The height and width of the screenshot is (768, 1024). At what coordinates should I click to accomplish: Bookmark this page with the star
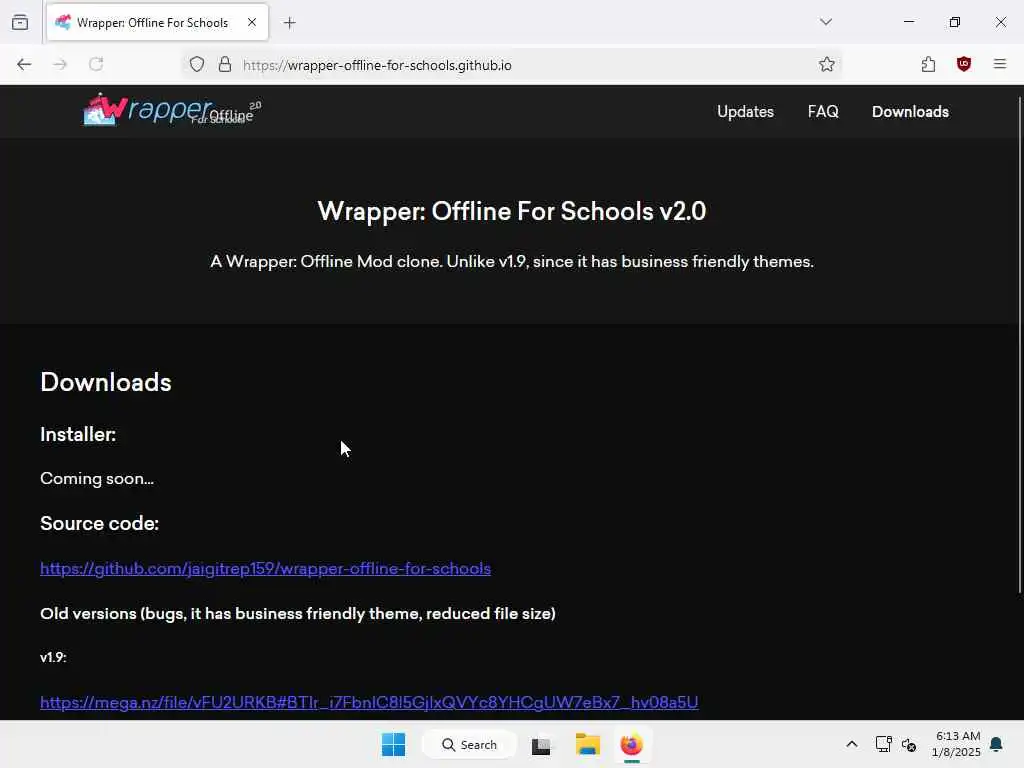[x=827, y=64]
